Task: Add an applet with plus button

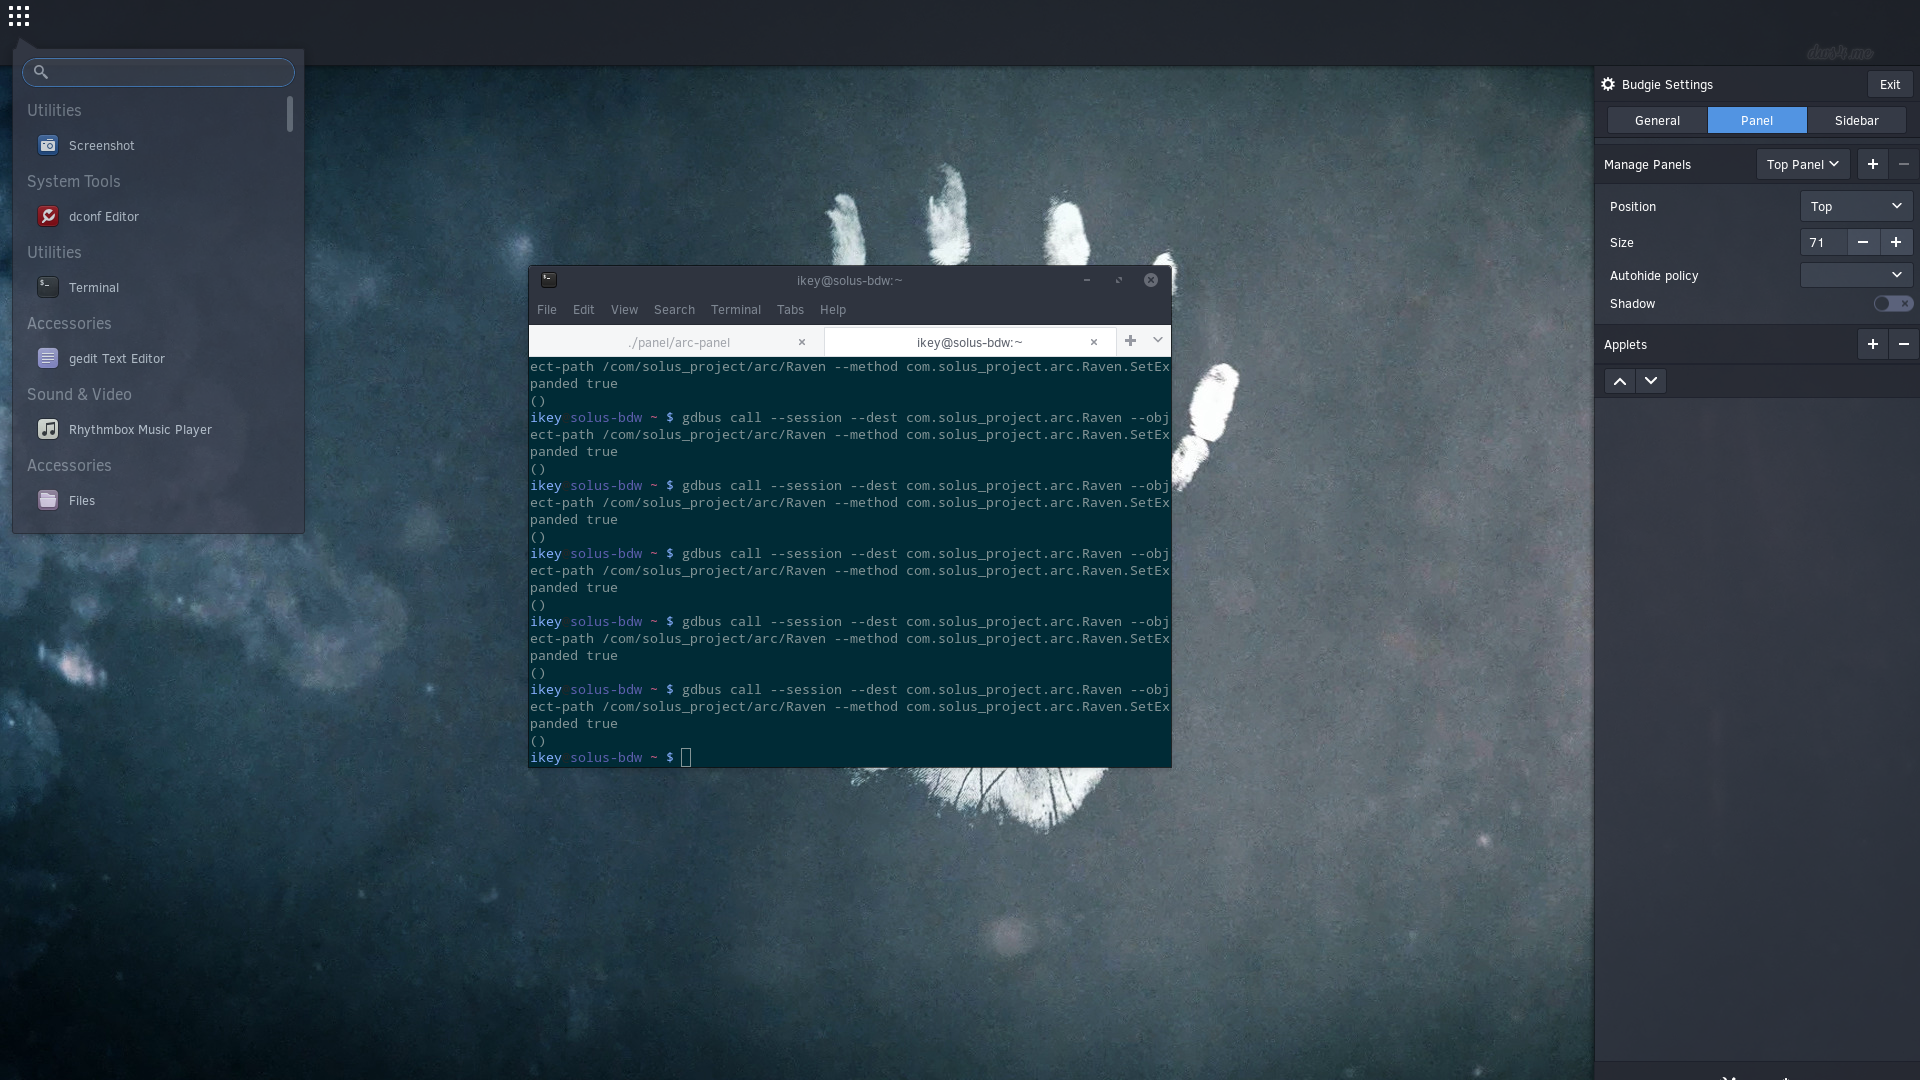Action: pyautogui.click(x=1873, y=345)
